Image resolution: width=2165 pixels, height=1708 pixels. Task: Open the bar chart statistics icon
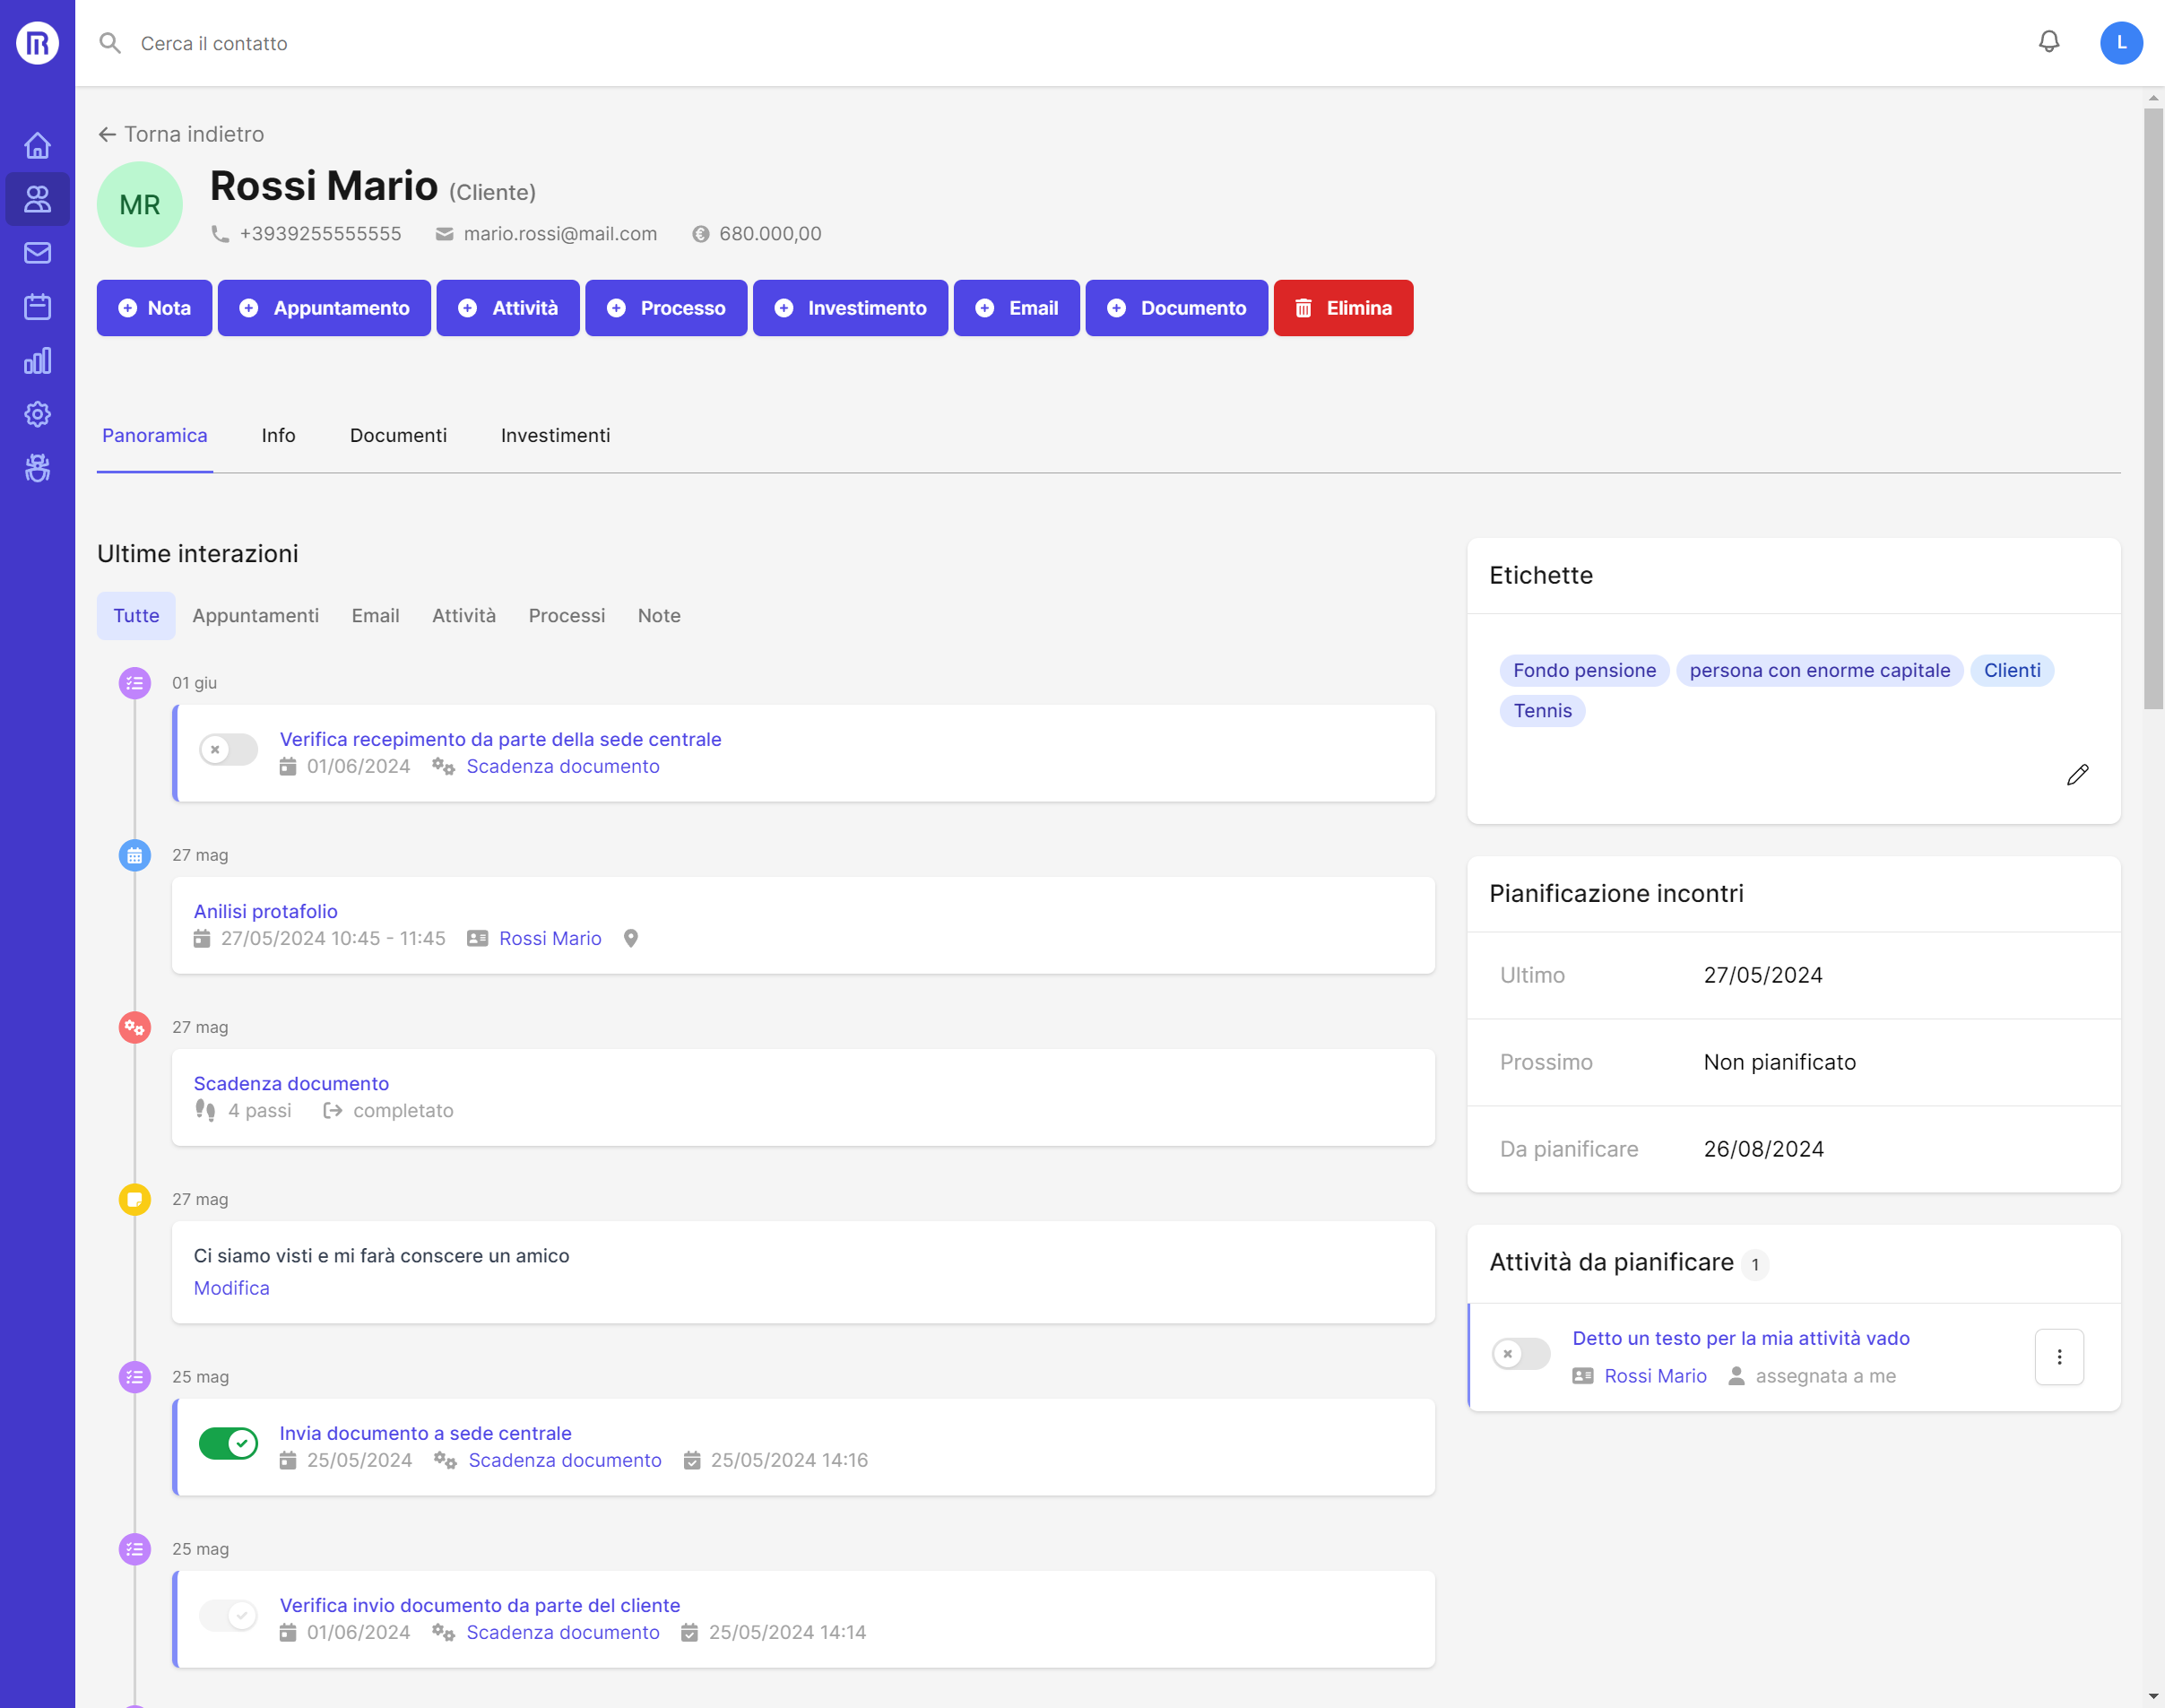click(37, 361)
